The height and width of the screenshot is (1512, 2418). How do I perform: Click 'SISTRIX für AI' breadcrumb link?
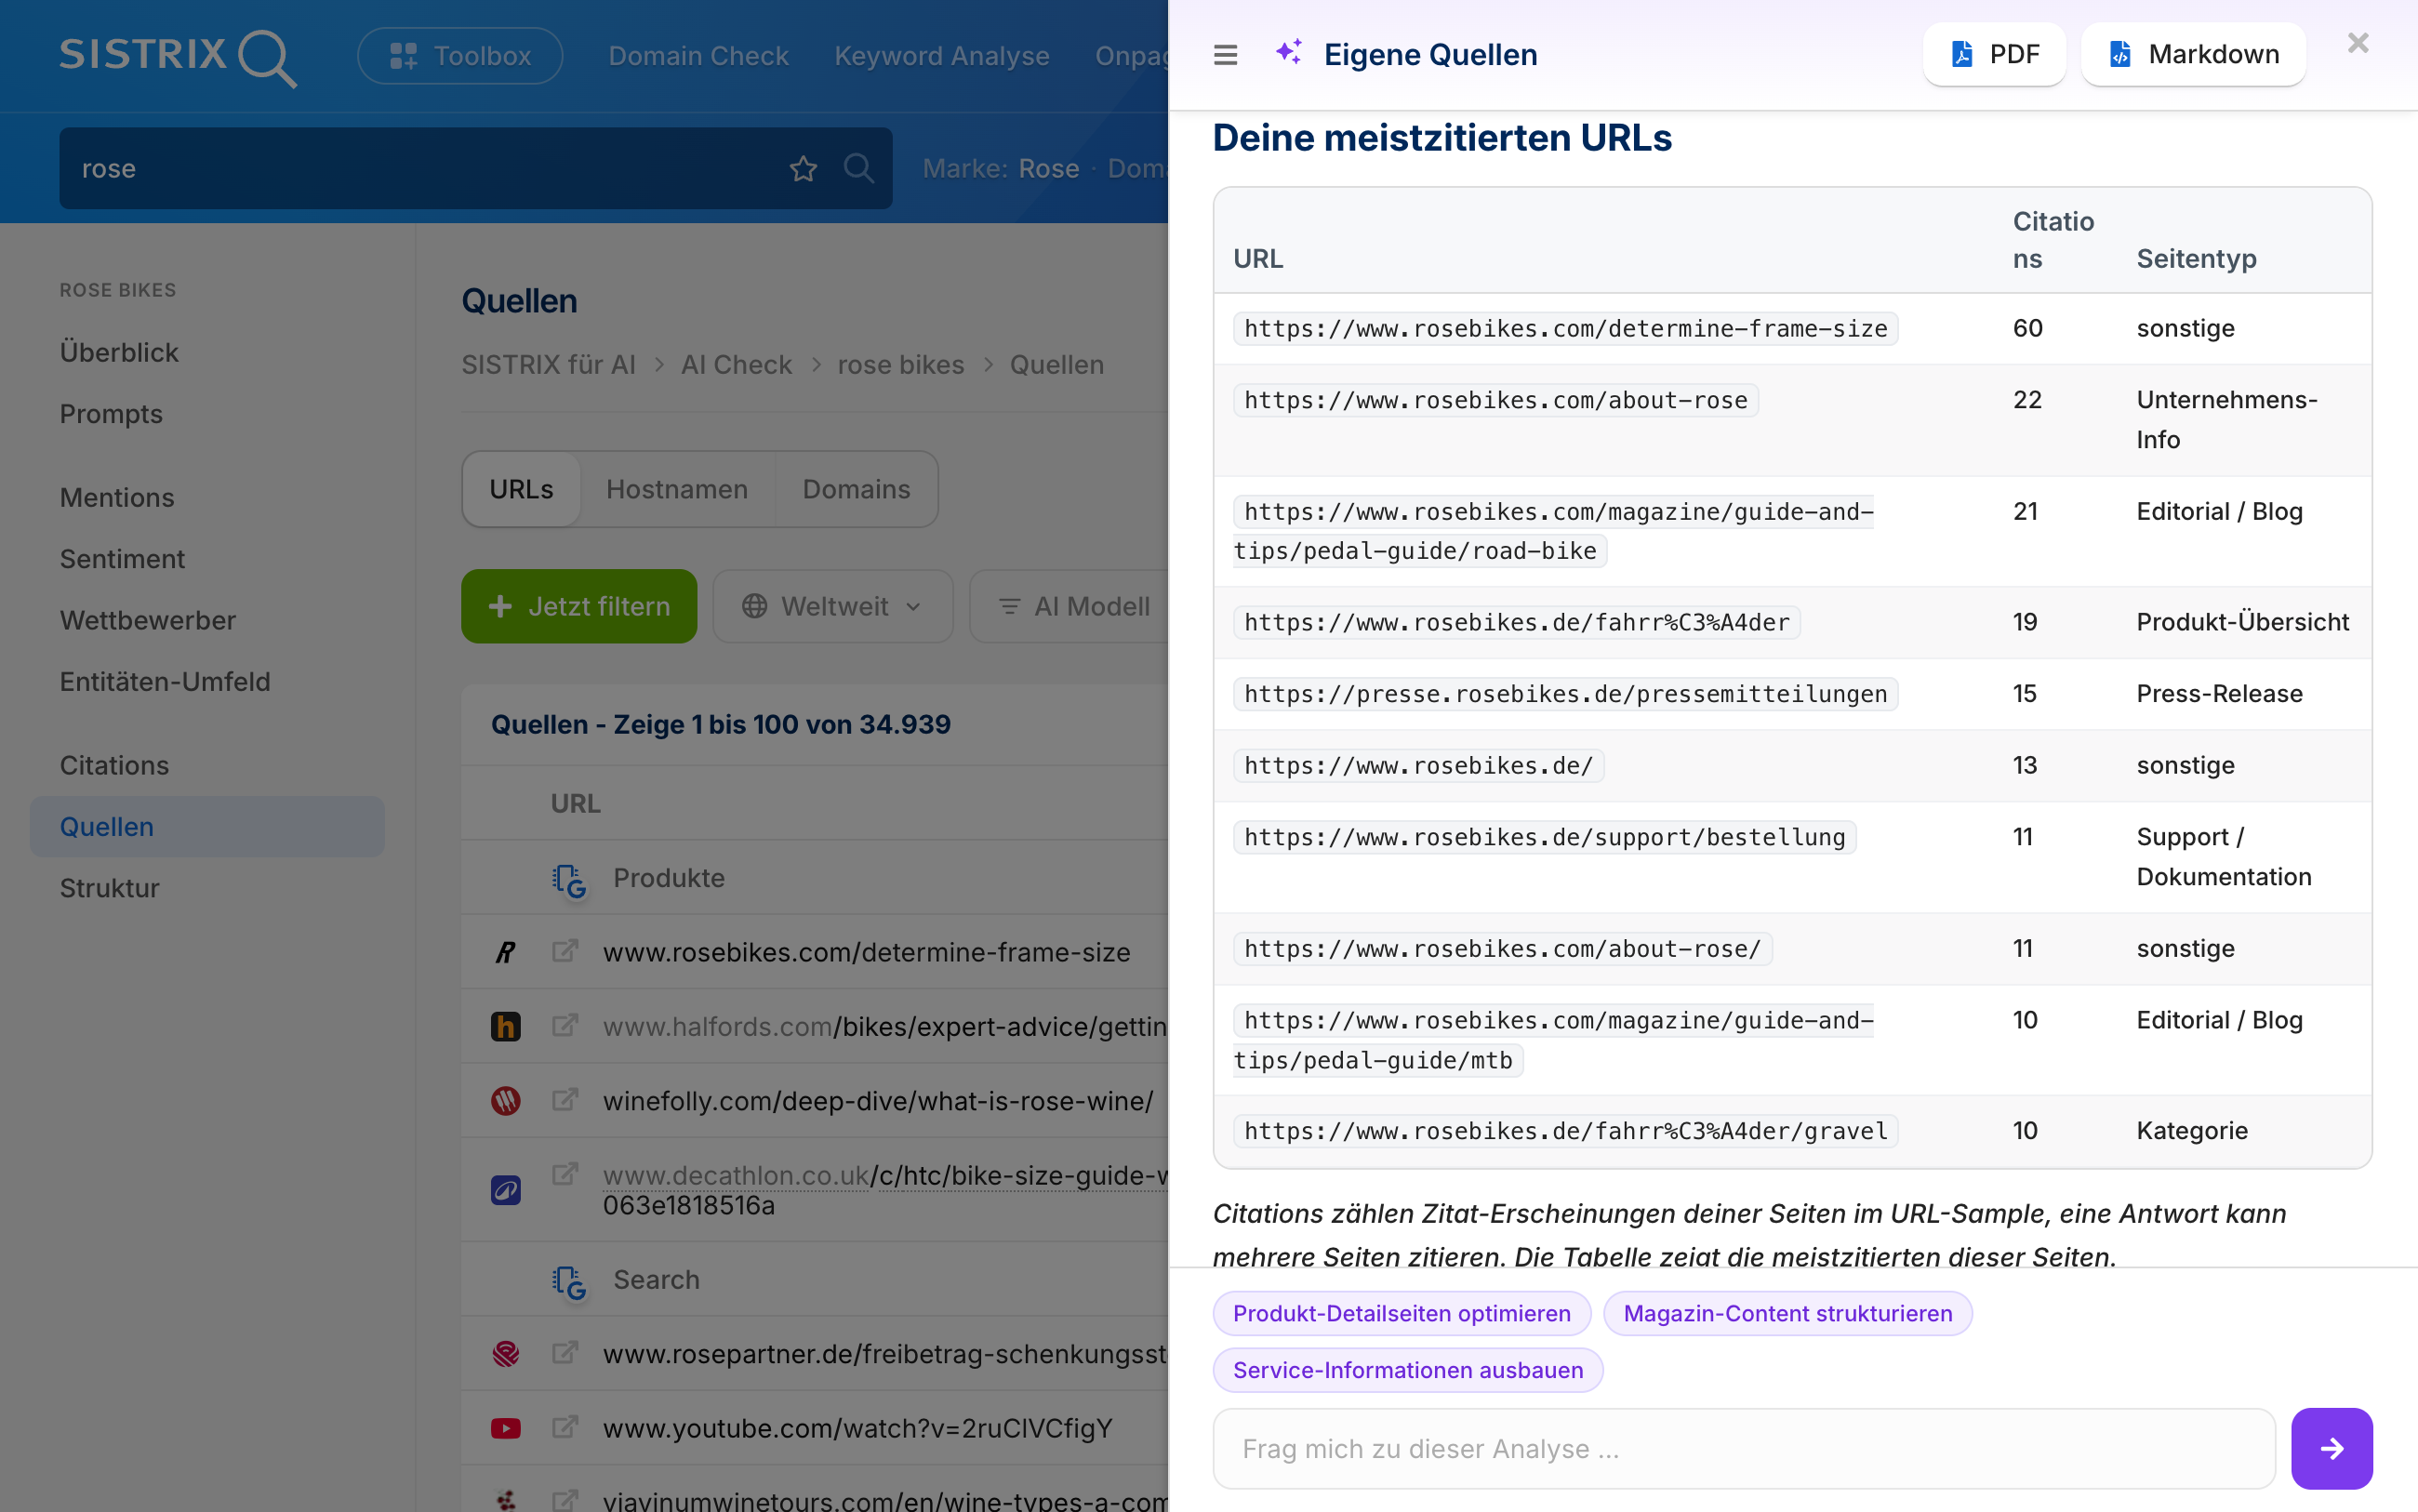[548, 364]
